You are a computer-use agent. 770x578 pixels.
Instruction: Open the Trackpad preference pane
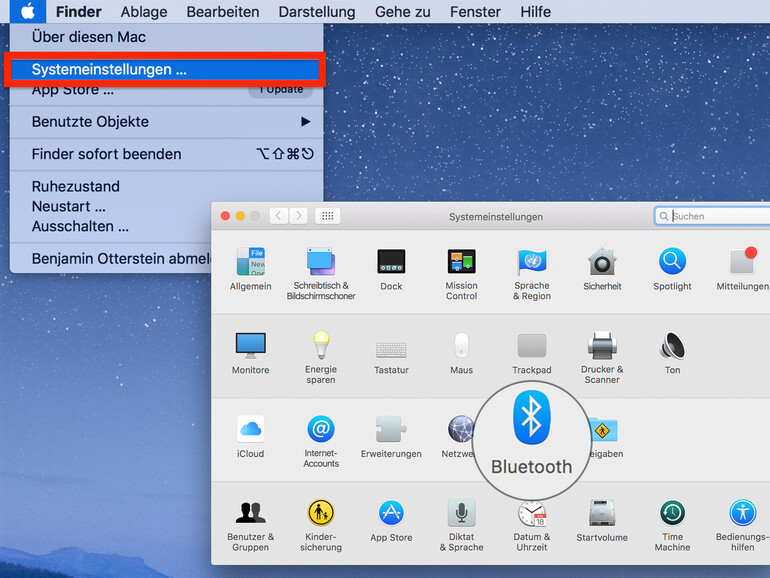[x=532, y=353]
